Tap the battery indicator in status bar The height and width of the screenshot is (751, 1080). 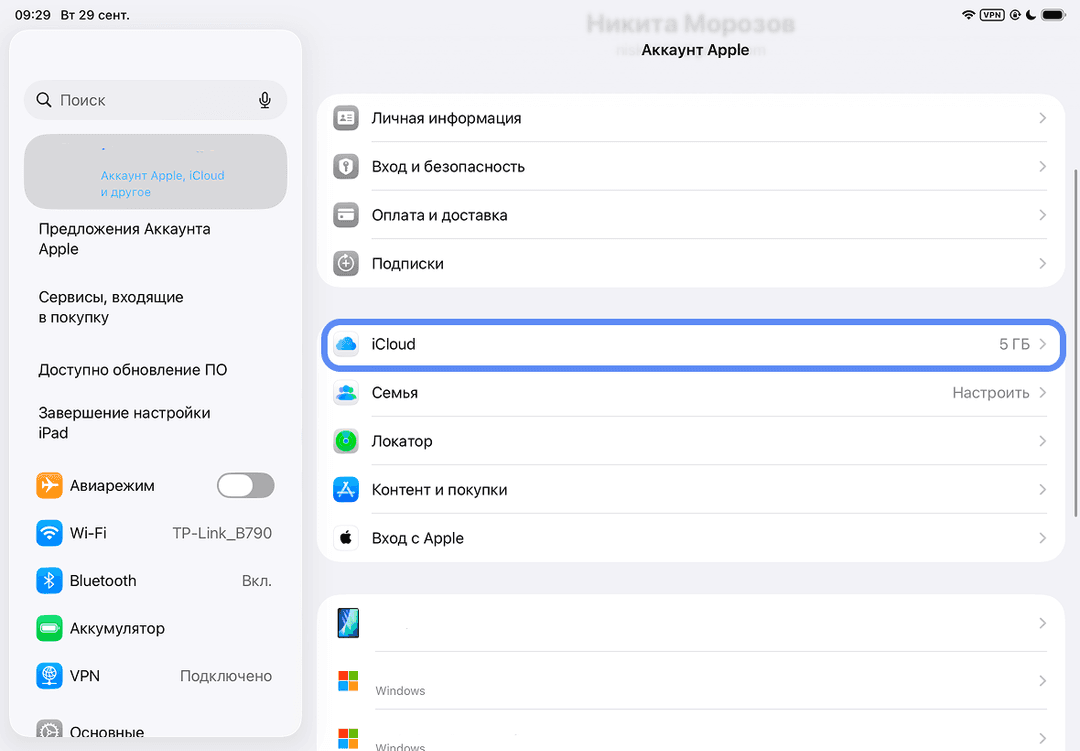coord(1053,14)
